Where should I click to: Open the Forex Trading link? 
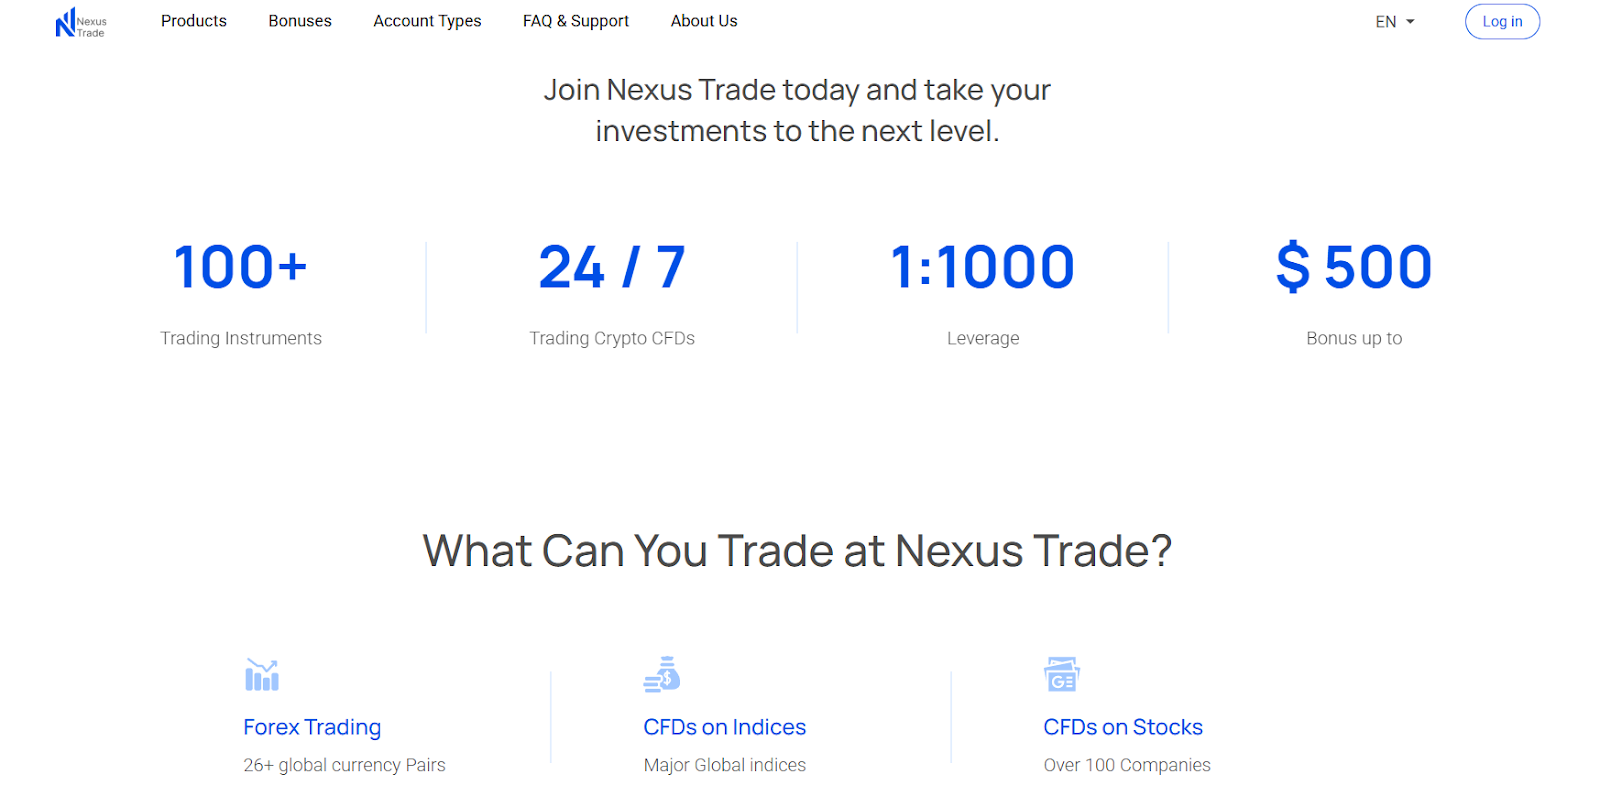point(312,727)
